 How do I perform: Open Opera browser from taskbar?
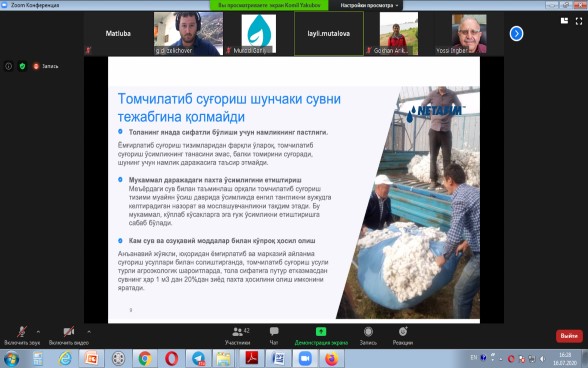(x=171, y=359)
